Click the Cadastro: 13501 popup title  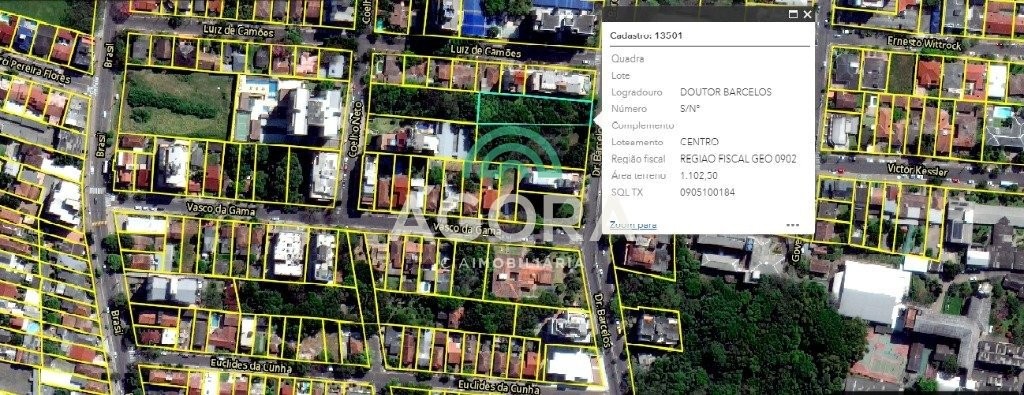click(646, 35)
